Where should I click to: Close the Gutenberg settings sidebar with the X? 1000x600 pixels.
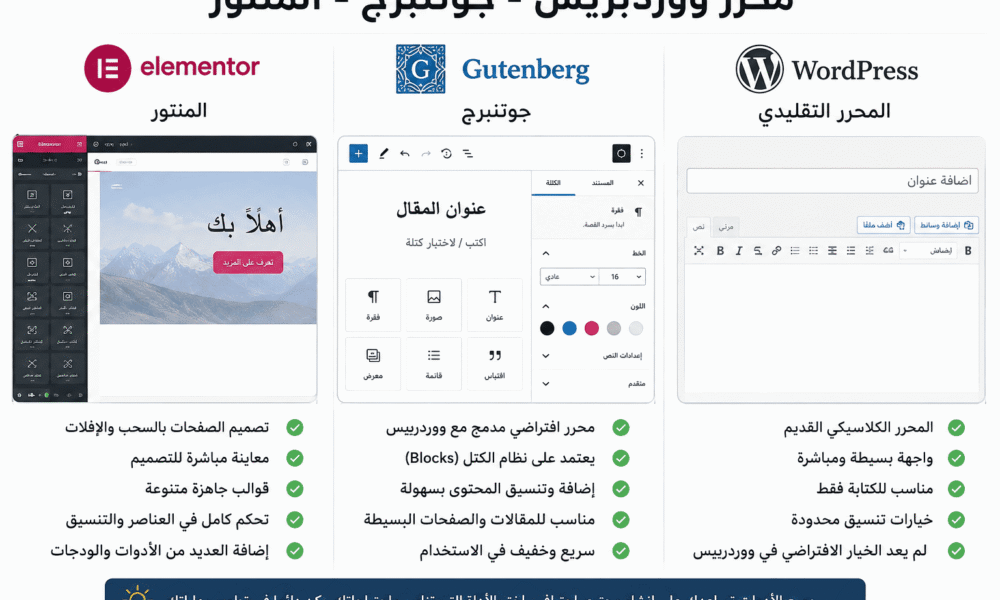point(640,183)
